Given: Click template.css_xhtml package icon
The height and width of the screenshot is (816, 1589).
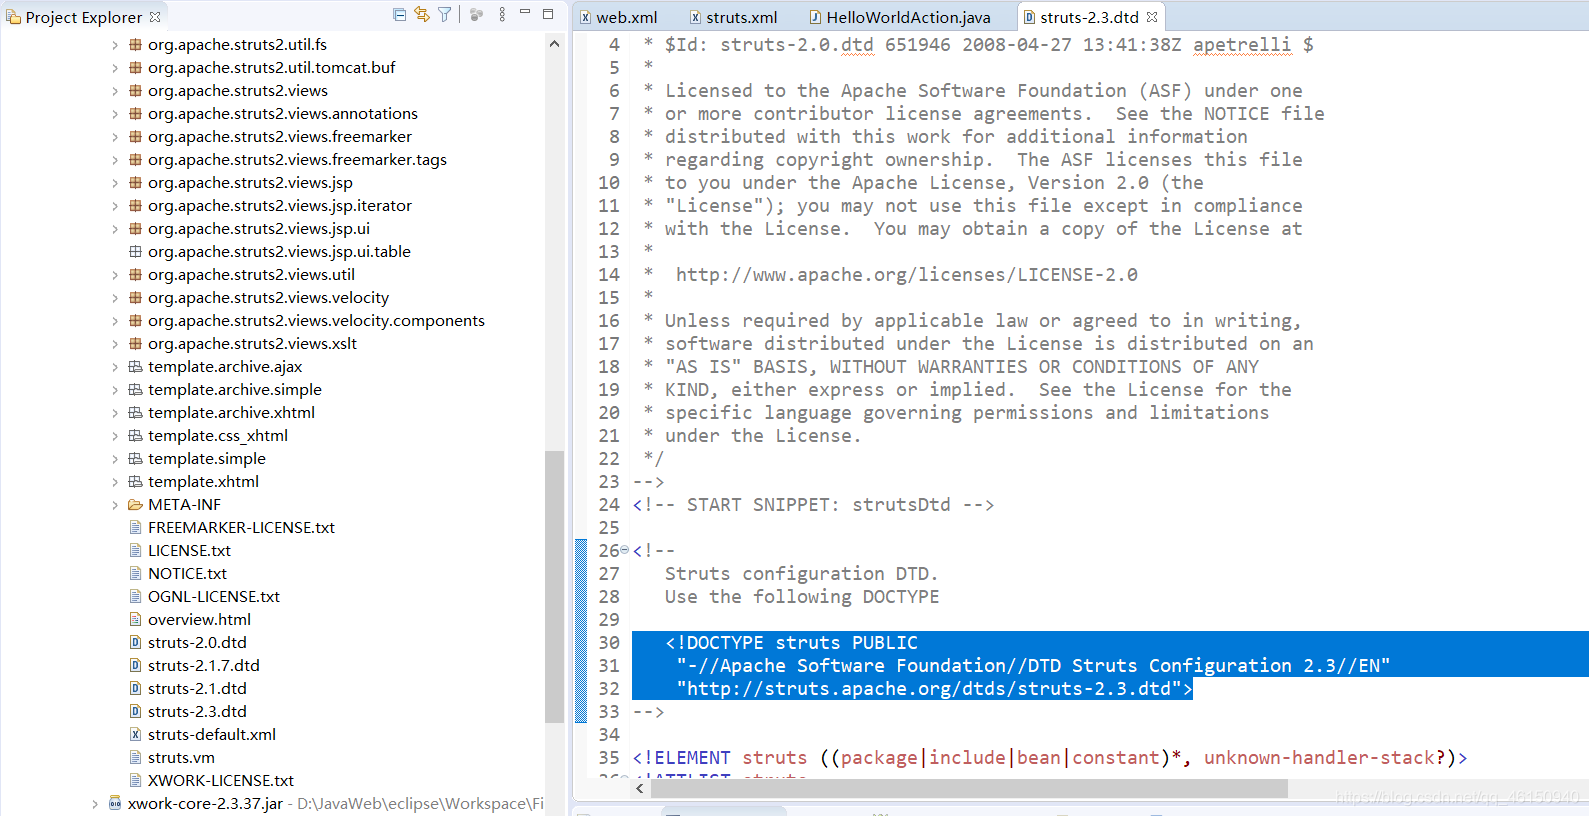Looking at the screenshot, I should click(135, 435).
